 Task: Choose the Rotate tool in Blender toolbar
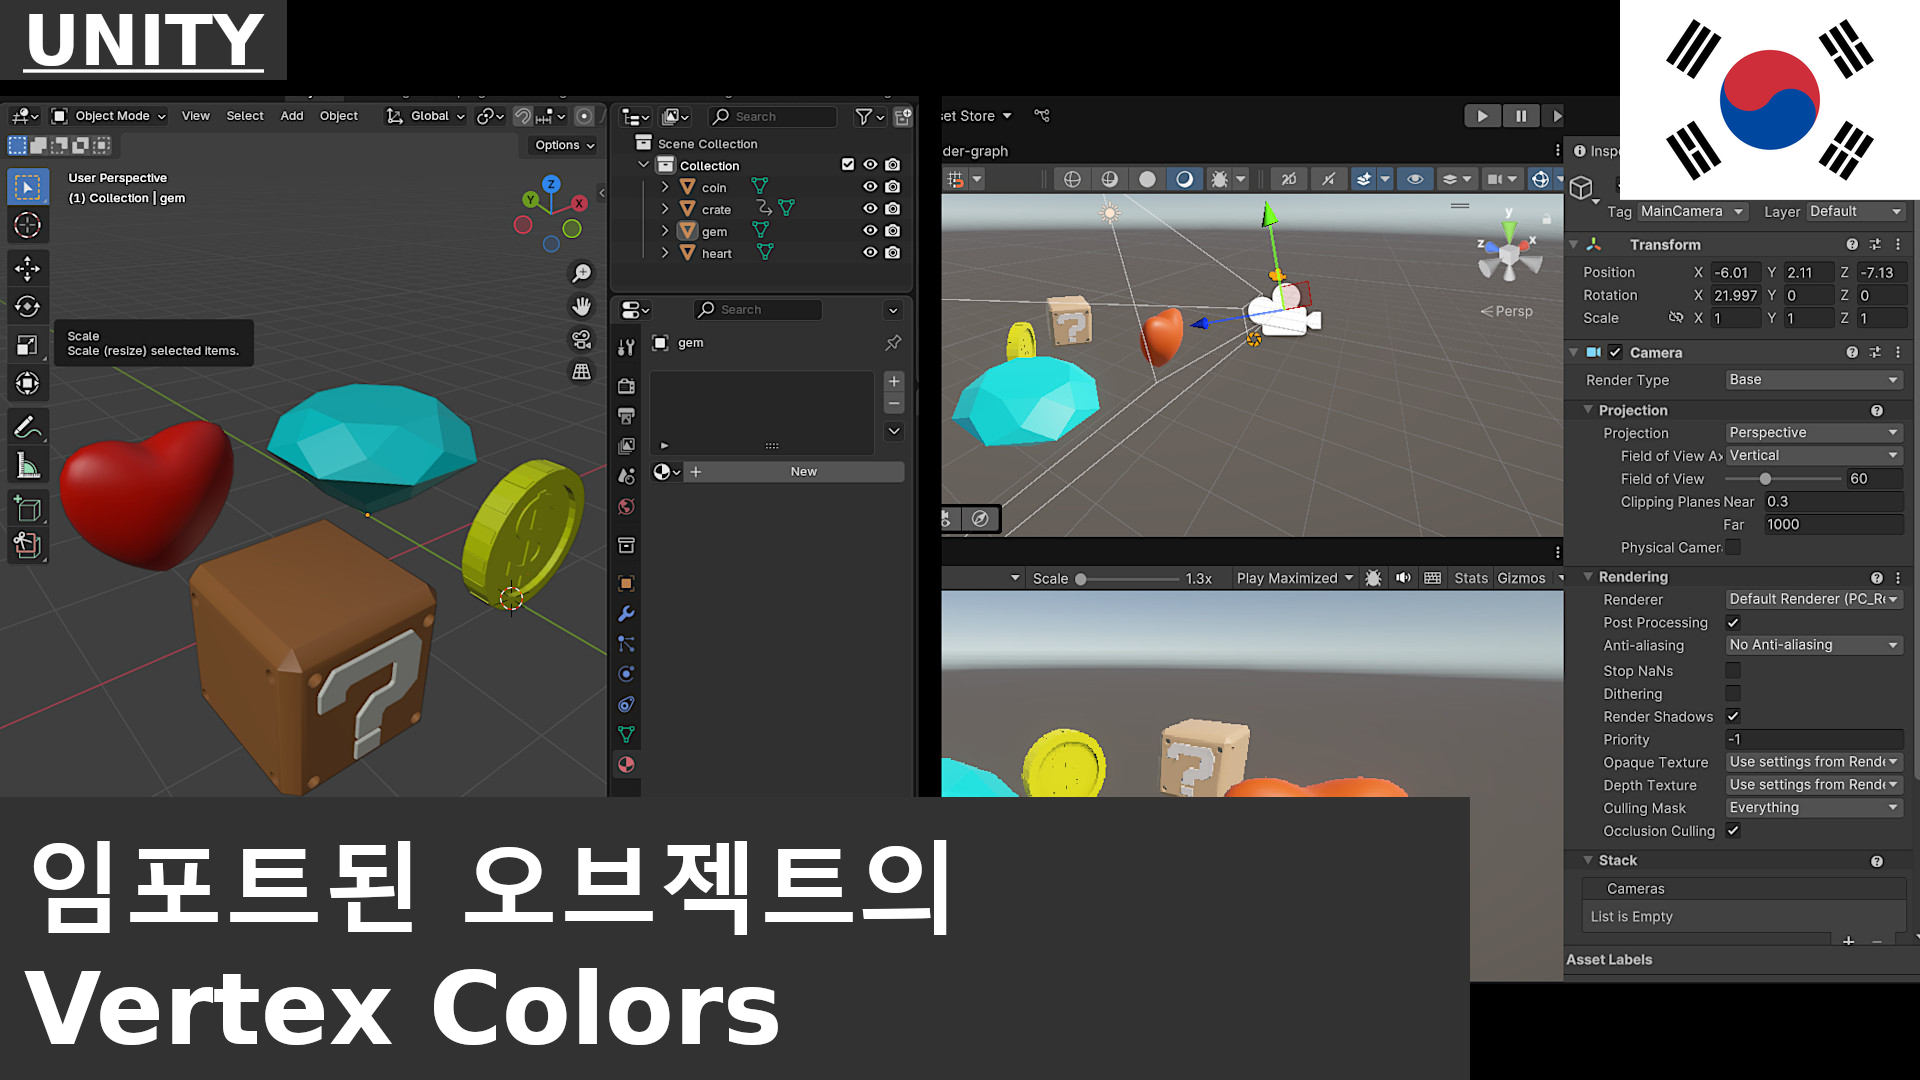point(27,306)
